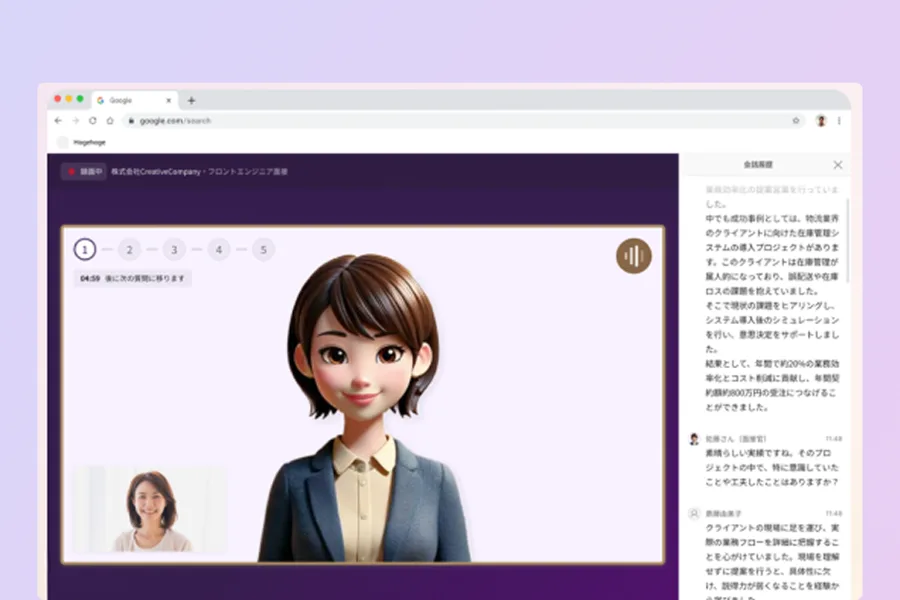
Task: Add a new browser tab
Action: (191, 100)
